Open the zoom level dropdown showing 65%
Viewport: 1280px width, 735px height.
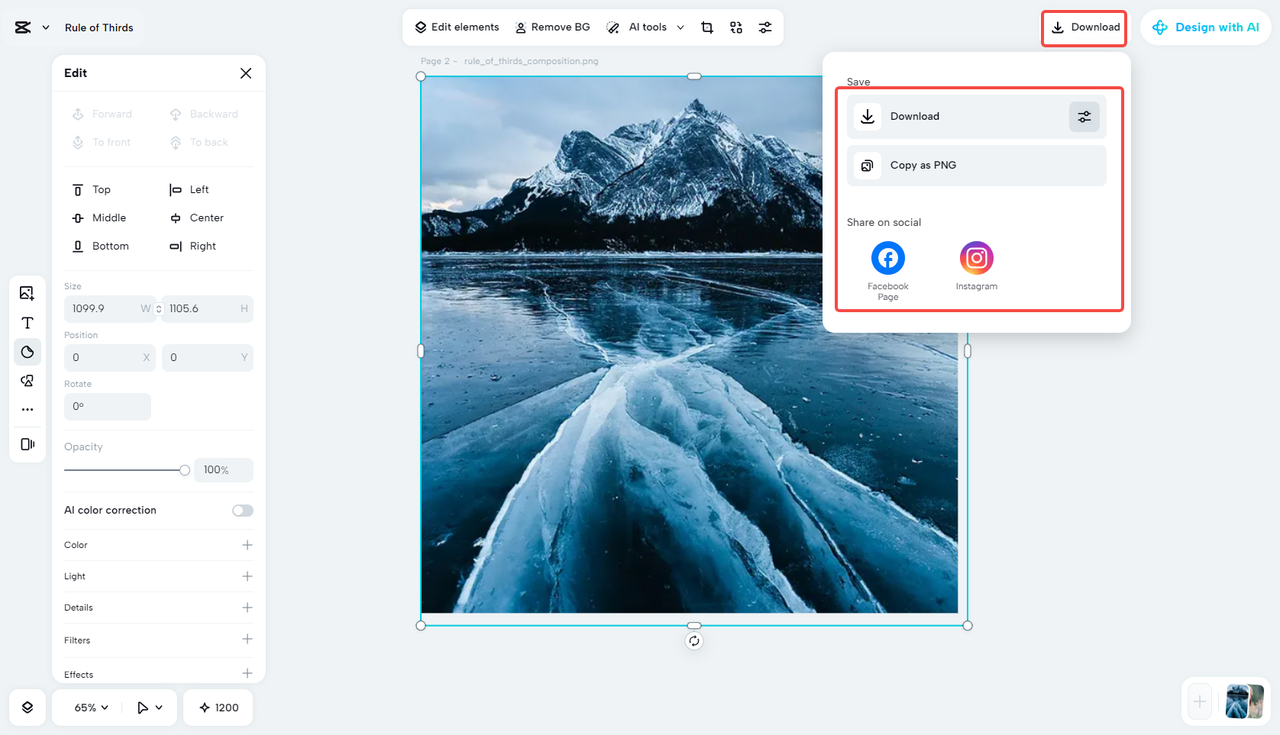pos(86,707)
